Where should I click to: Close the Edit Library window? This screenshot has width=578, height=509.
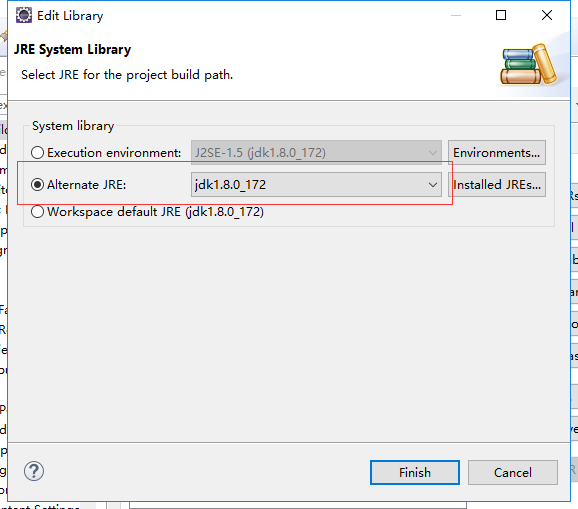[x=547, y=15]
